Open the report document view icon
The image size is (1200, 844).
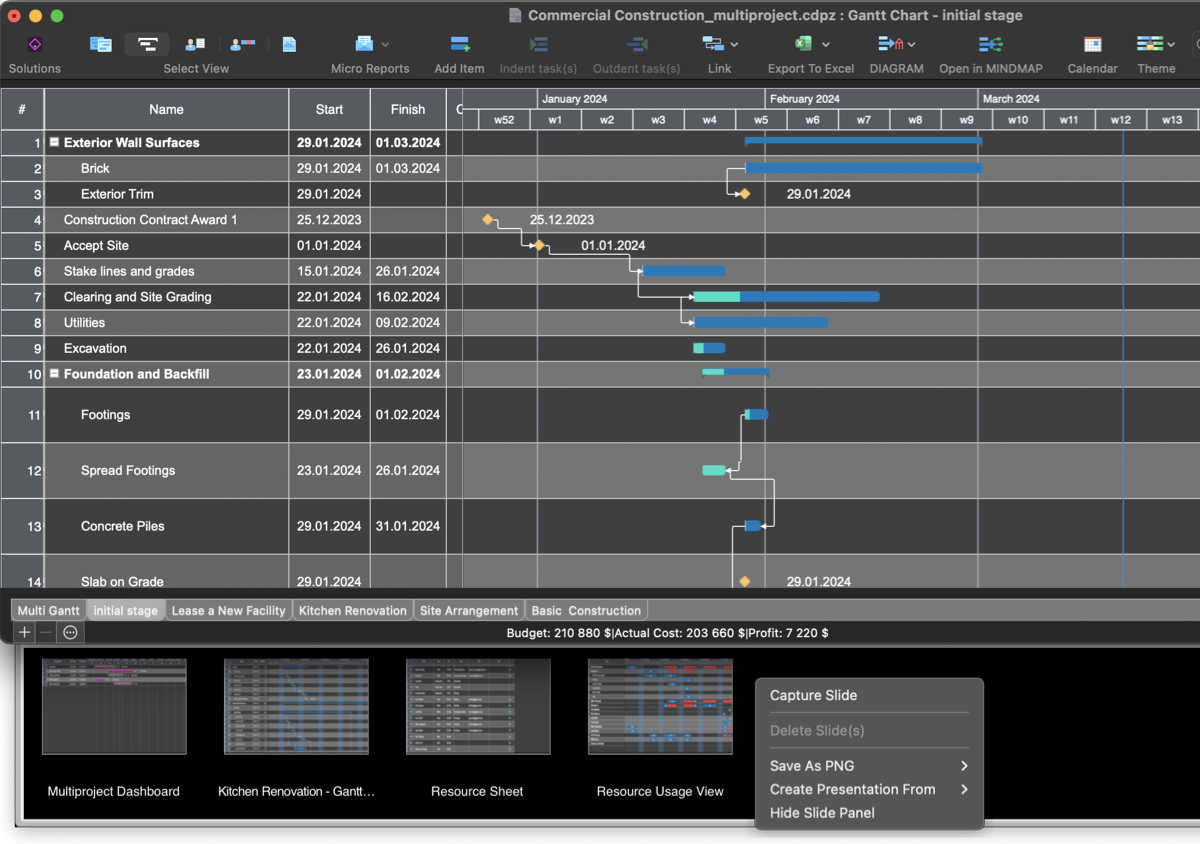pos(290,44)
